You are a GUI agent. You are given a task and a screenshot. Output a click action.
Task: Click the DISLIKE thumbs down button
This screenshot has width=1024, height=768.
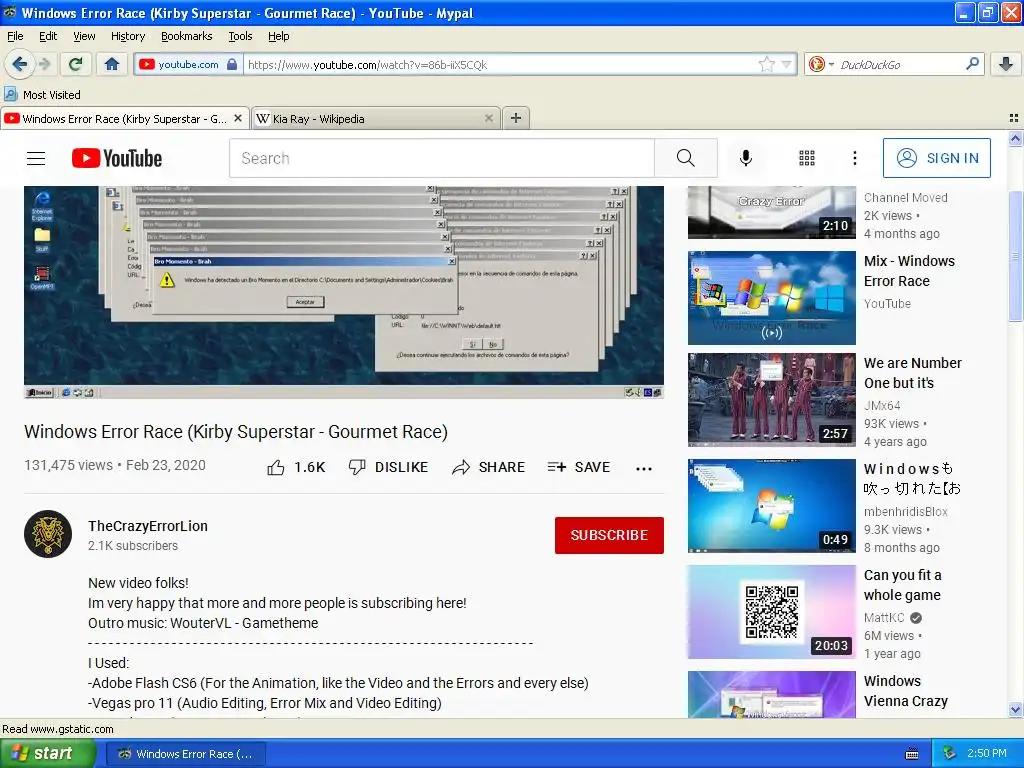coord(388,467)
